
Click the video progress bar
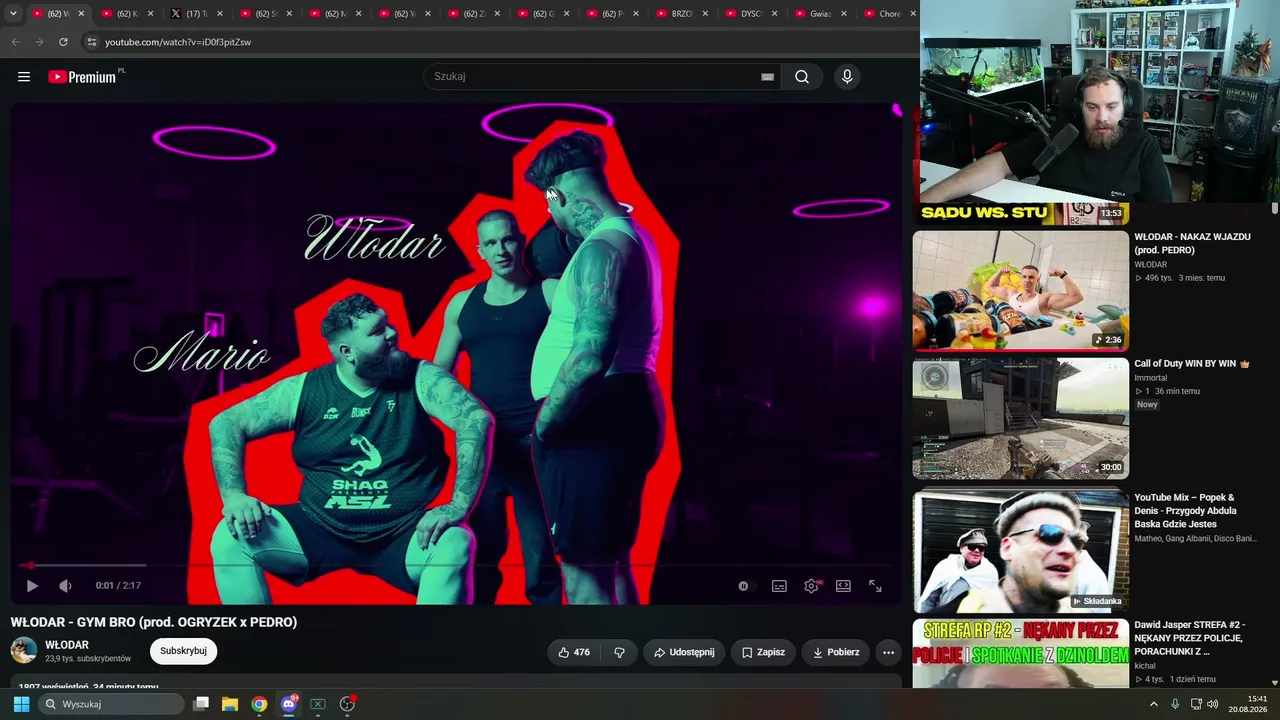(x=456, y=566)
